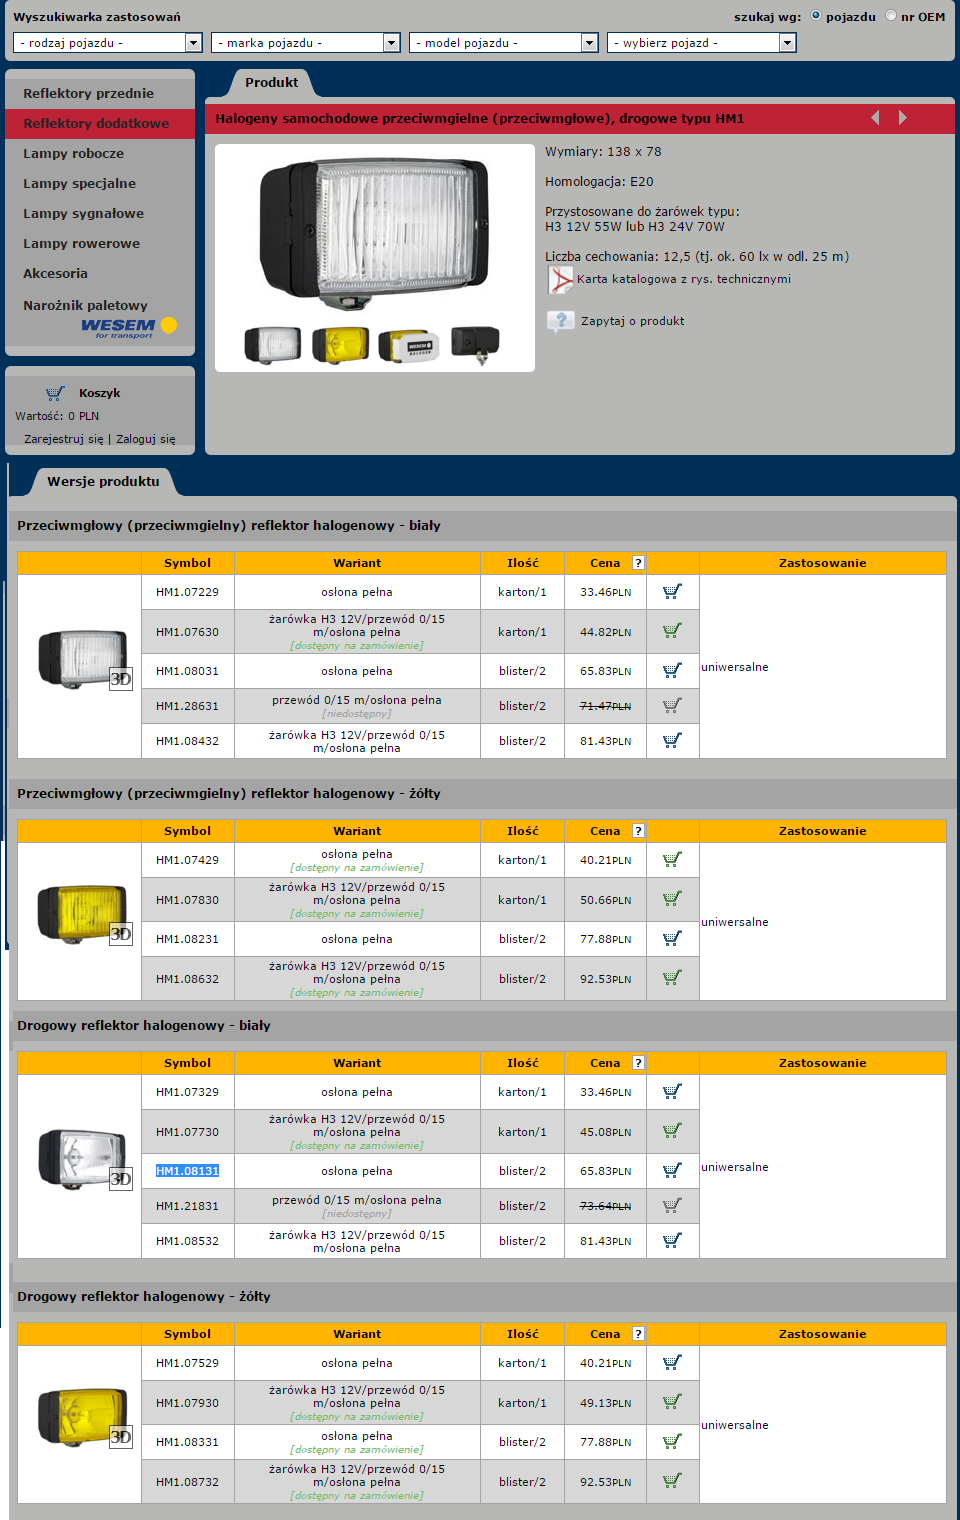Open 'Lampy robocze' menu item
Screen dimensions: 960x1520
point(74,154)
